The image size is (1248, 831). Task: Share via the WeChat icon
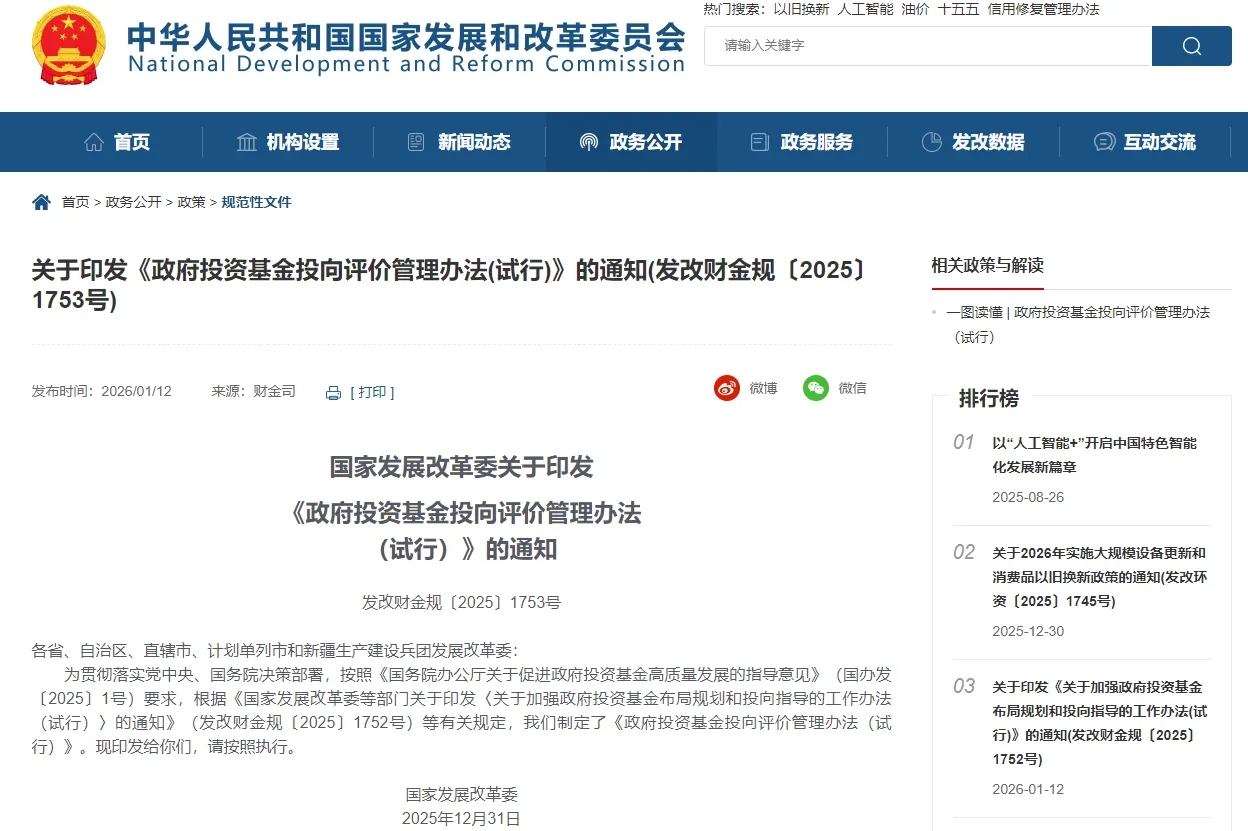[816, 388]
